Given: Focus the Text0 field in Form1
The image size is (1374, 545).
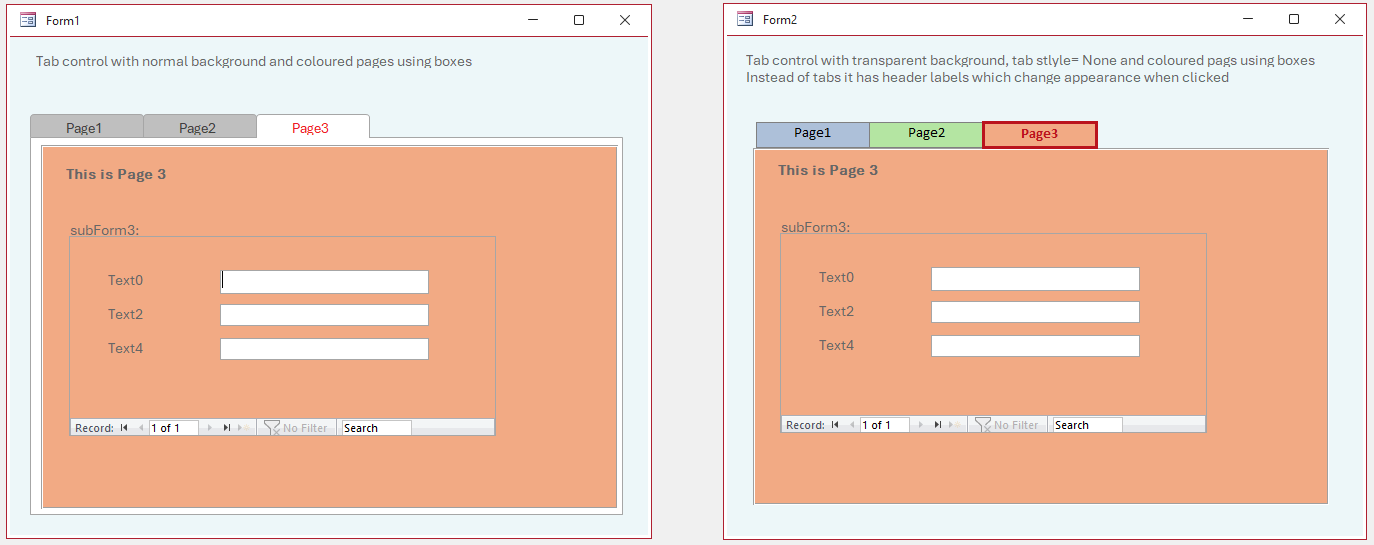Looking at the screenshot, I should 324,282.
